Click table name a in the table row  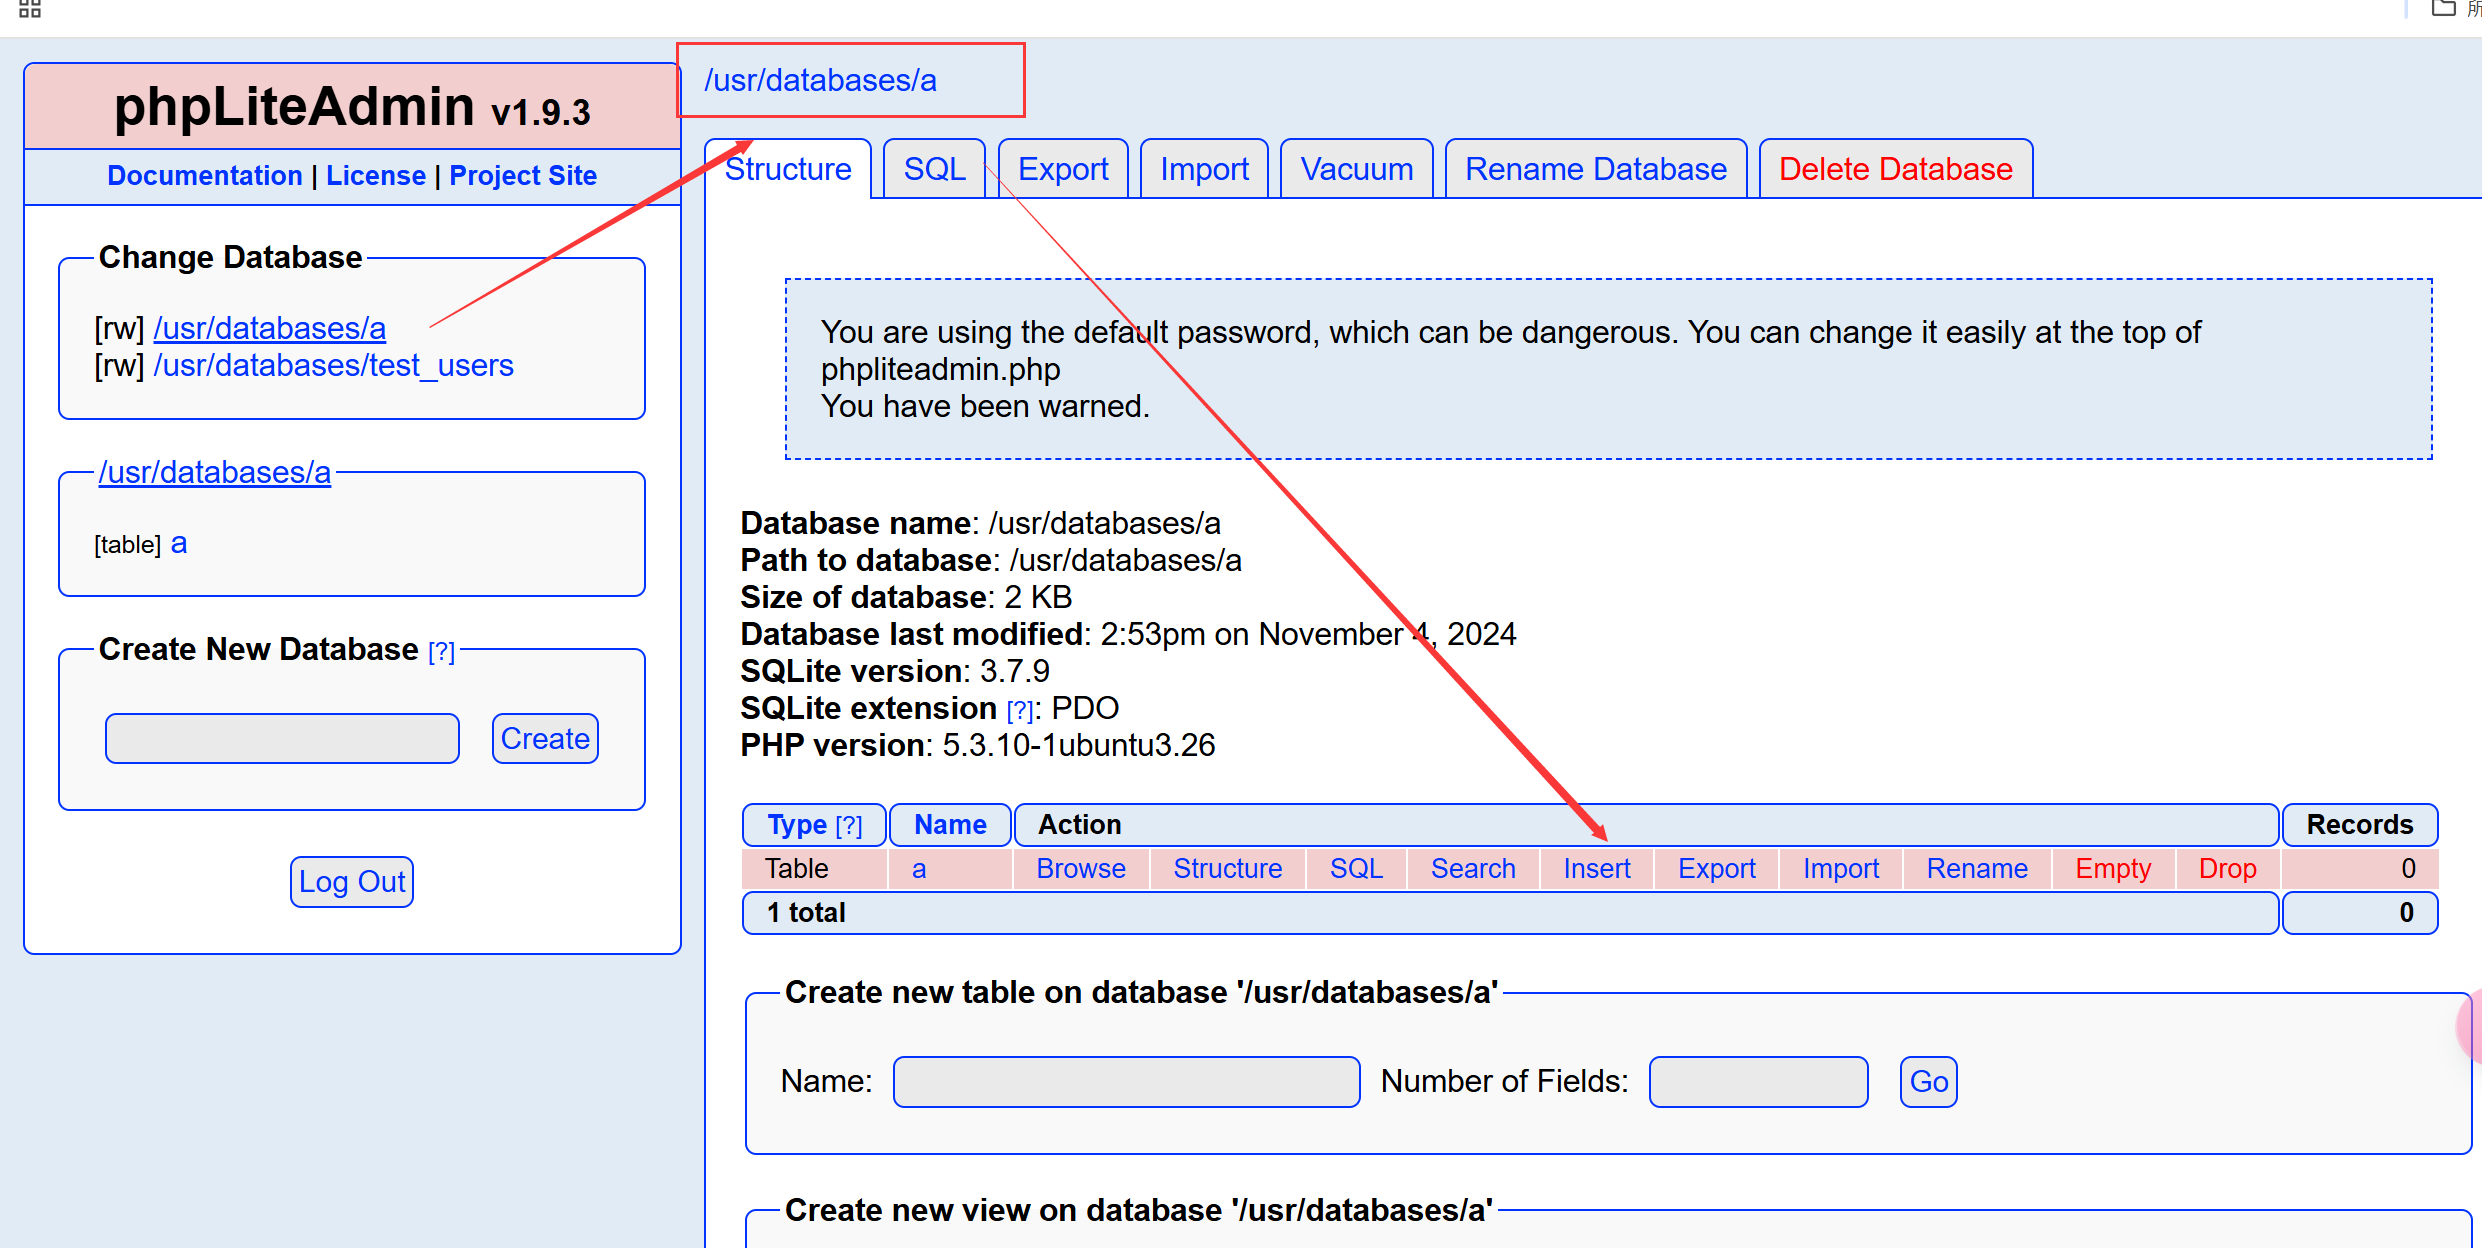[919, 869]
